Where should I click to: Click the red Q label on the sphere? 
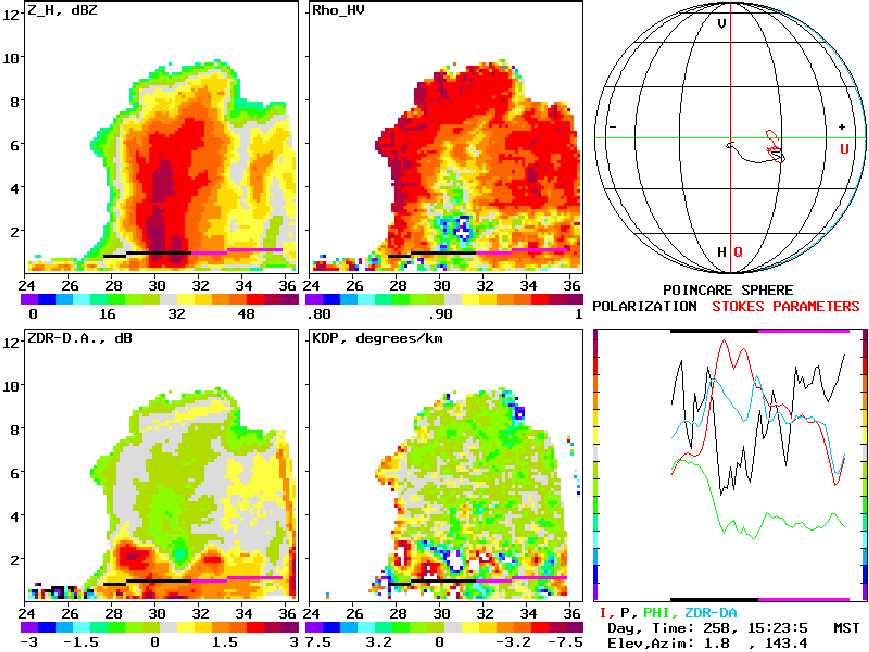pos(738,253)
